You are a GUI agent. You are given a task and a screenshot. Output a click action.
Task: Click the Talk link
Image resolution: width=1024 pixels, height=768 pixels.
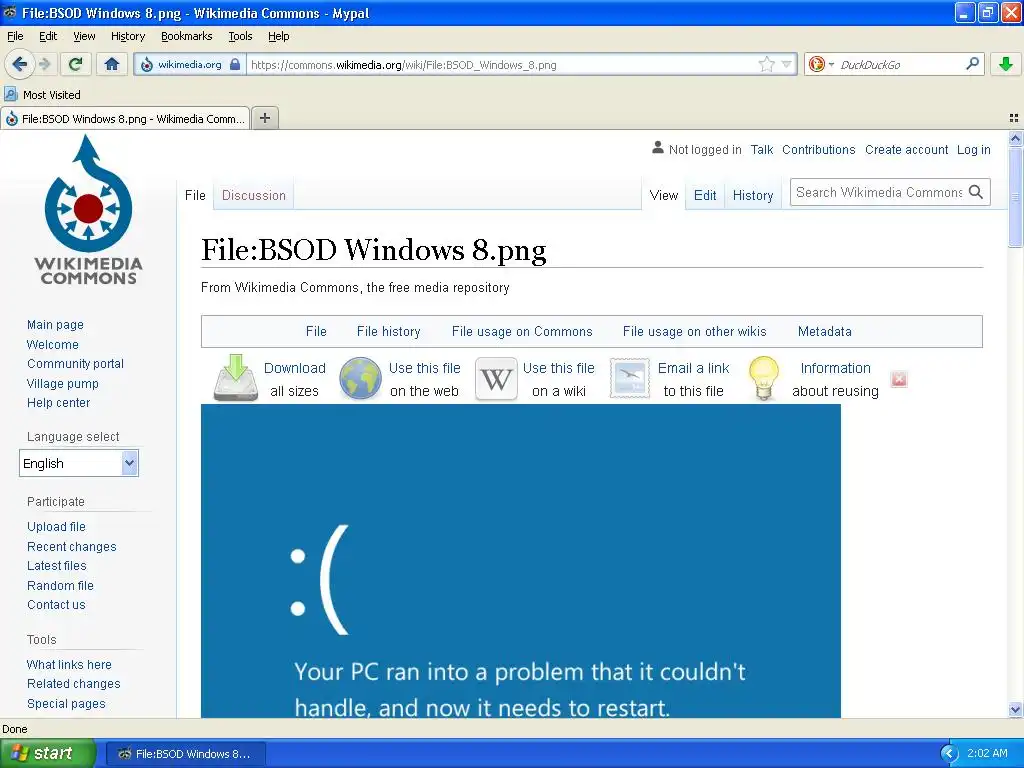(x=761, y=150)
